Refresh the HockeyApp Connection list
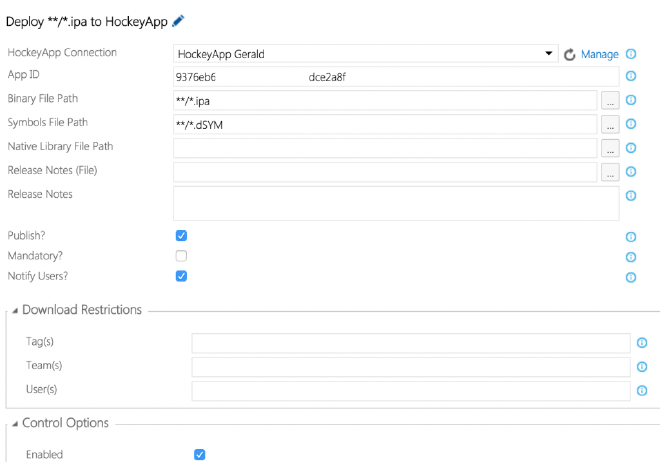660x462 pixels. click(x=570, y=54)
